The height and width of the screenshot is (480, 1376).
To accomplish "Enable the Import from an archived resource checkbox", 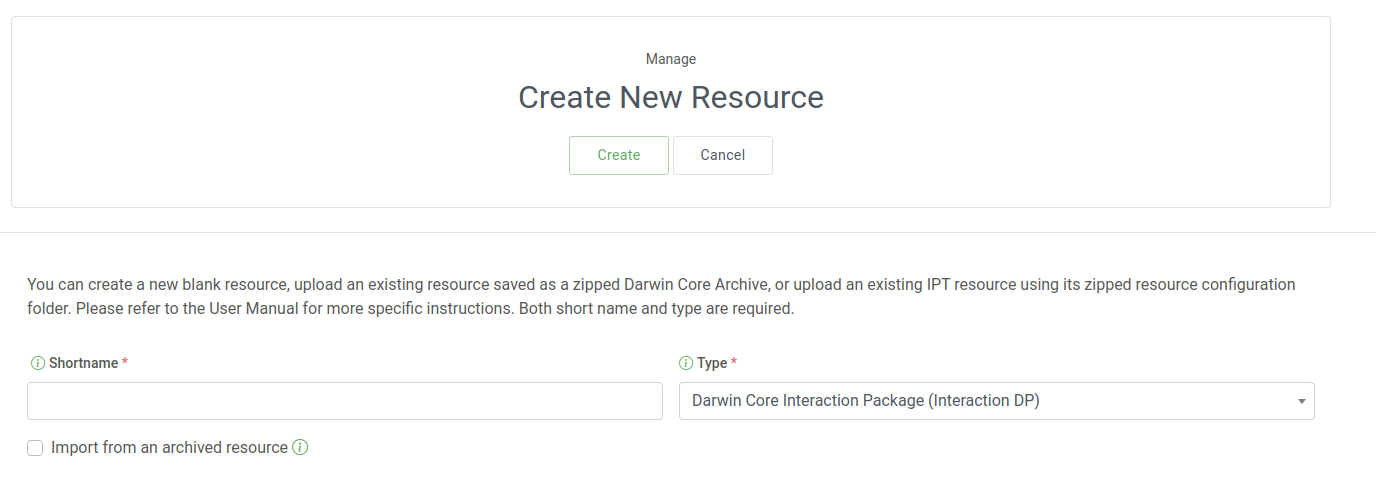I will (x=35, y=448).
